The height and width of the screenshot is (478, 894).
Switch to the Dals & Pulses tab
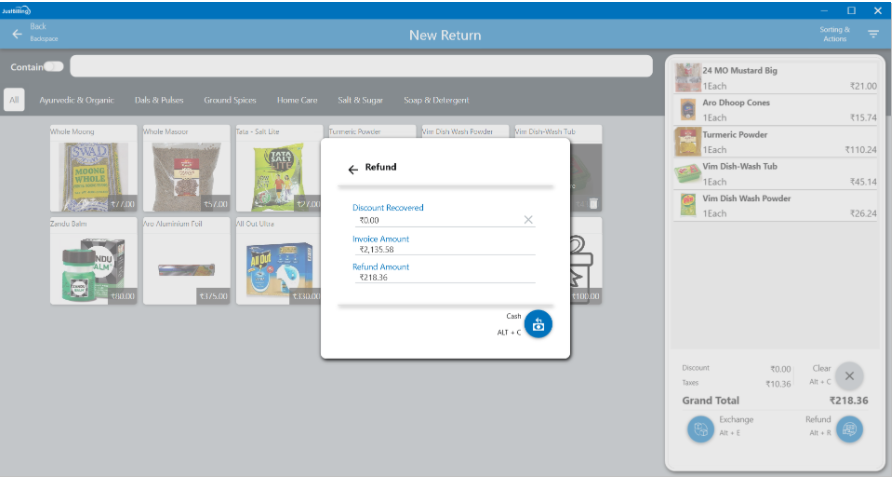(x=158, y=100)
